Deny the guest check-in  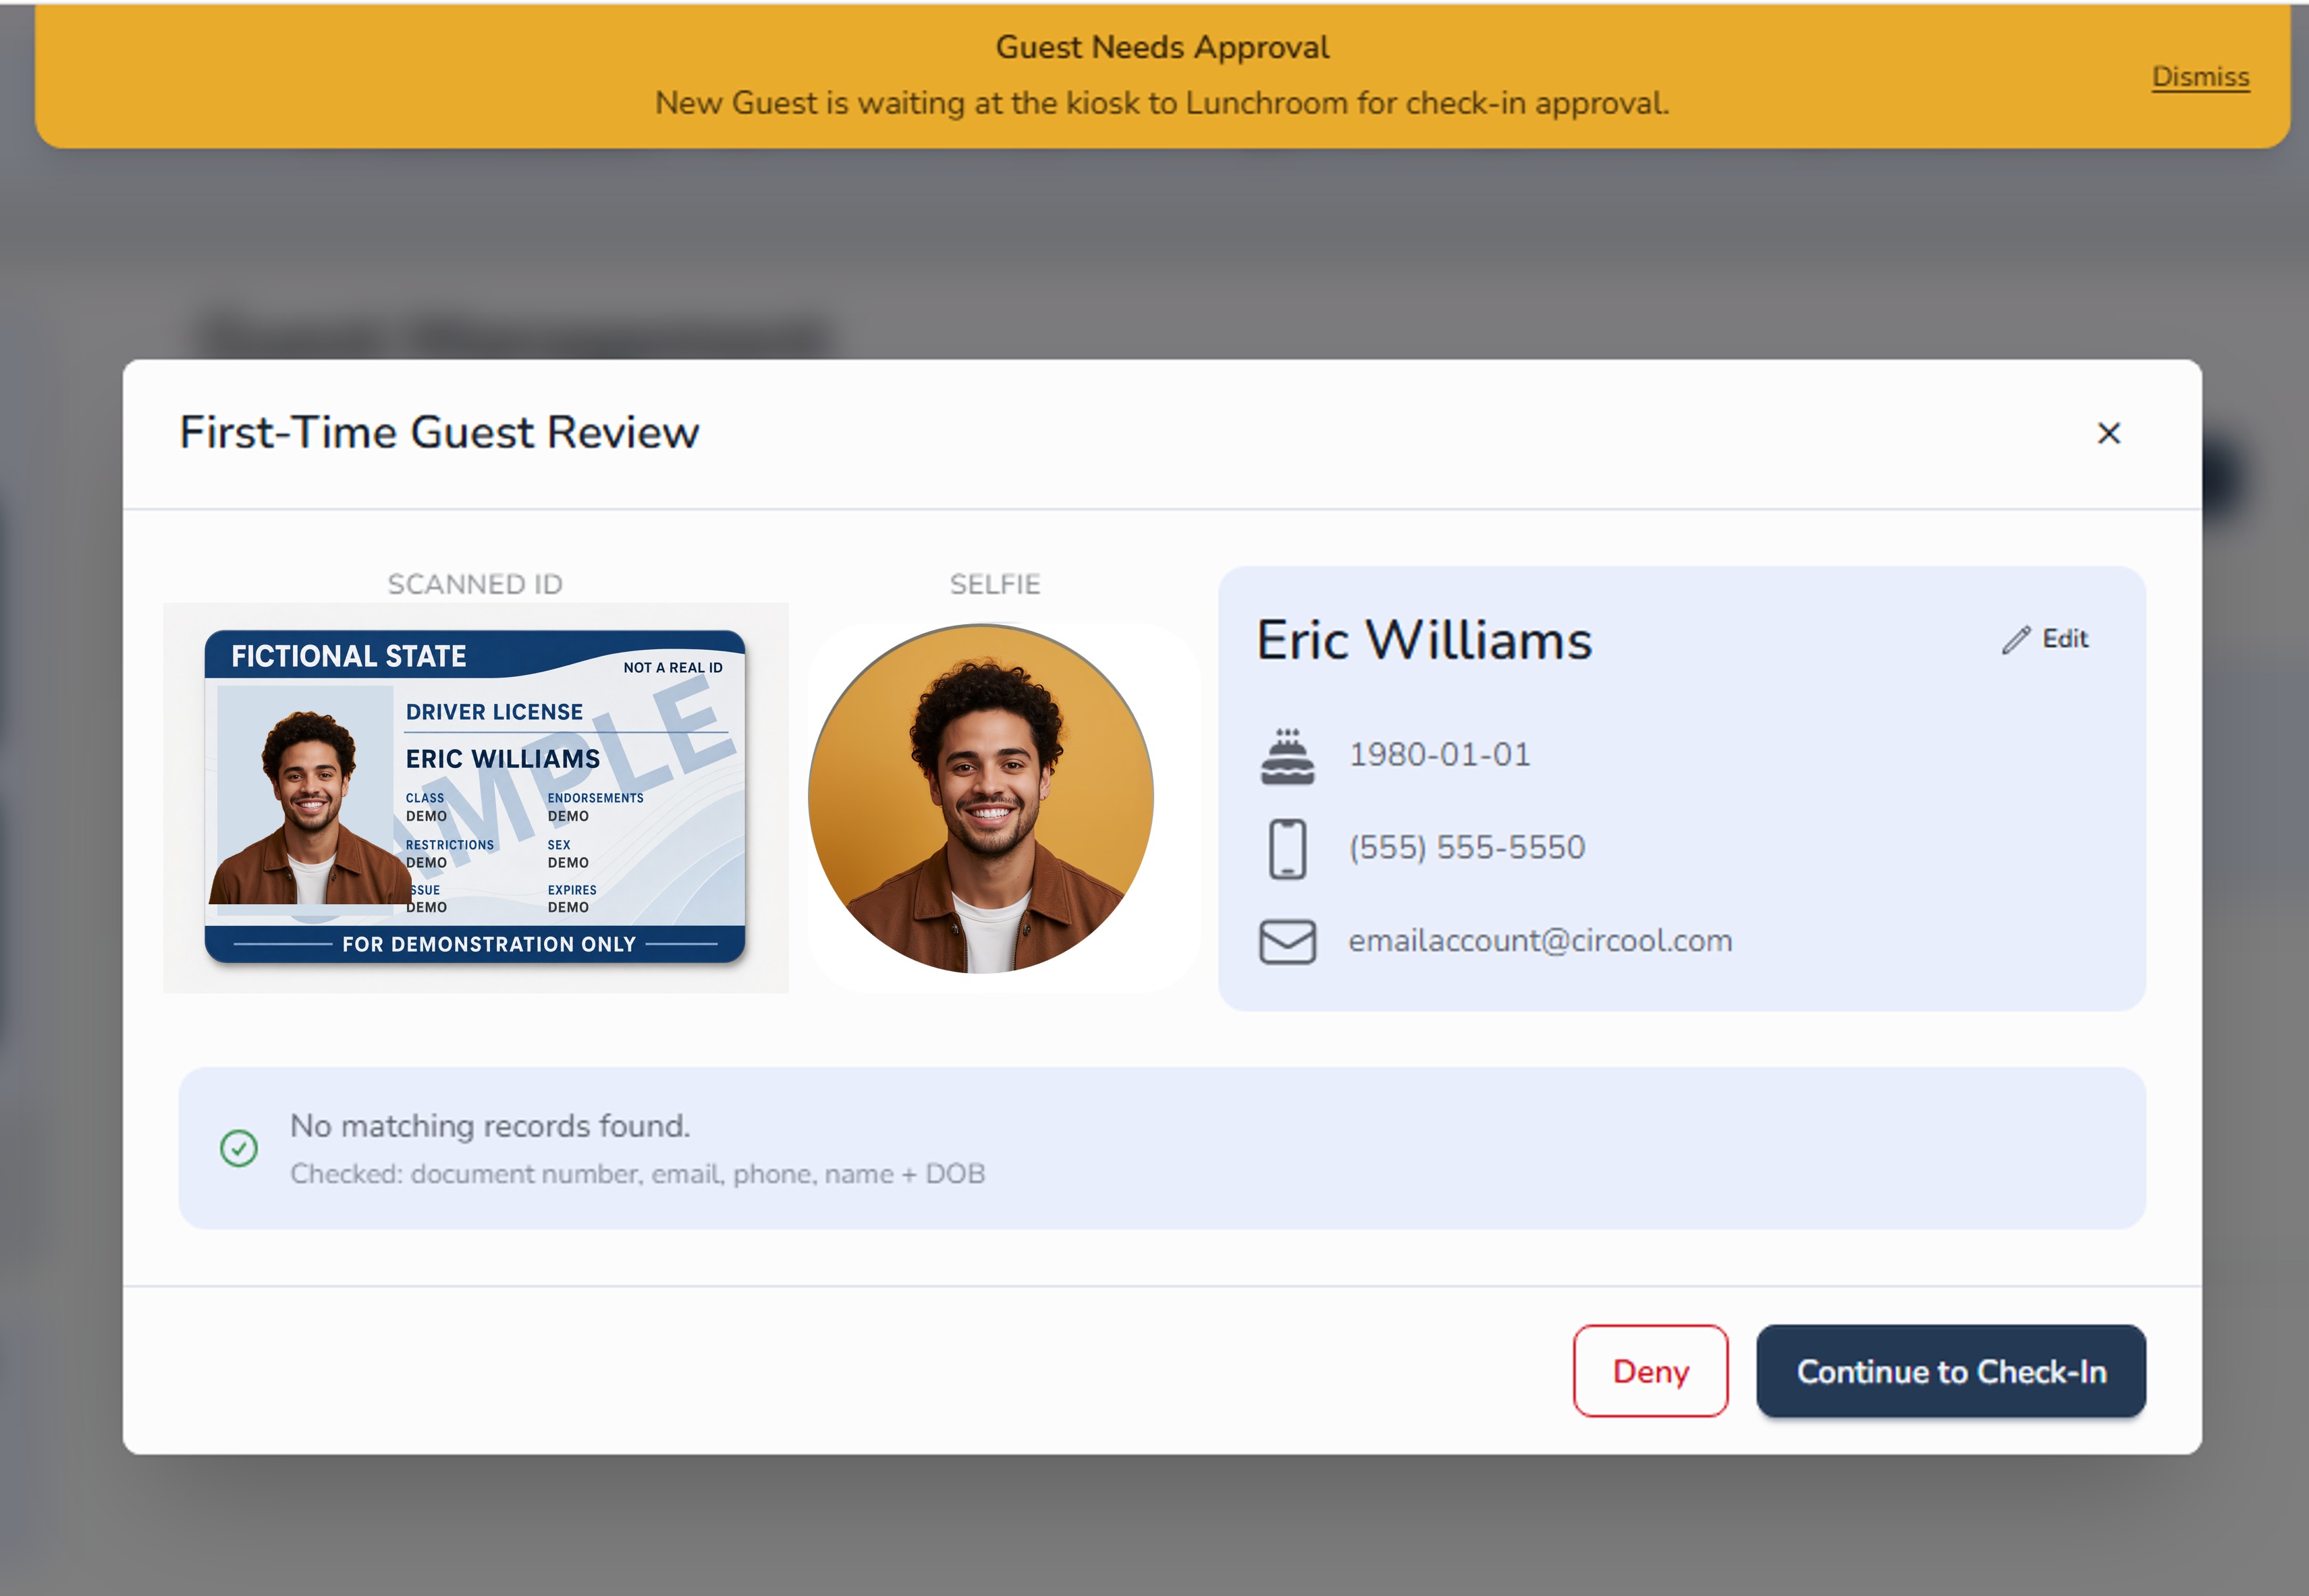[1650, 1371]
